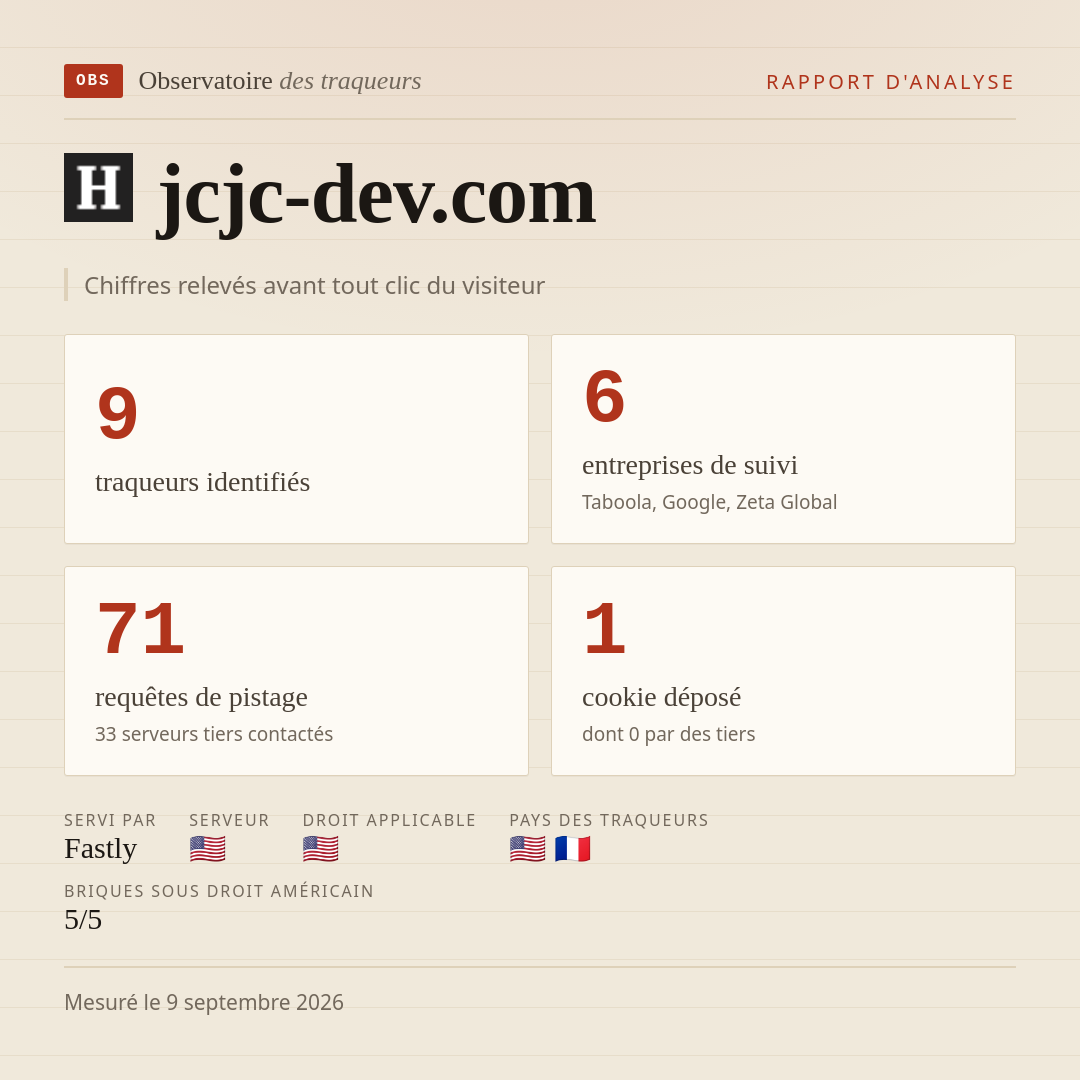This screenshot has height=1080, width=1080.
Task: Click the 'cookie déposé' label
Action: click(x=661, y=697)
